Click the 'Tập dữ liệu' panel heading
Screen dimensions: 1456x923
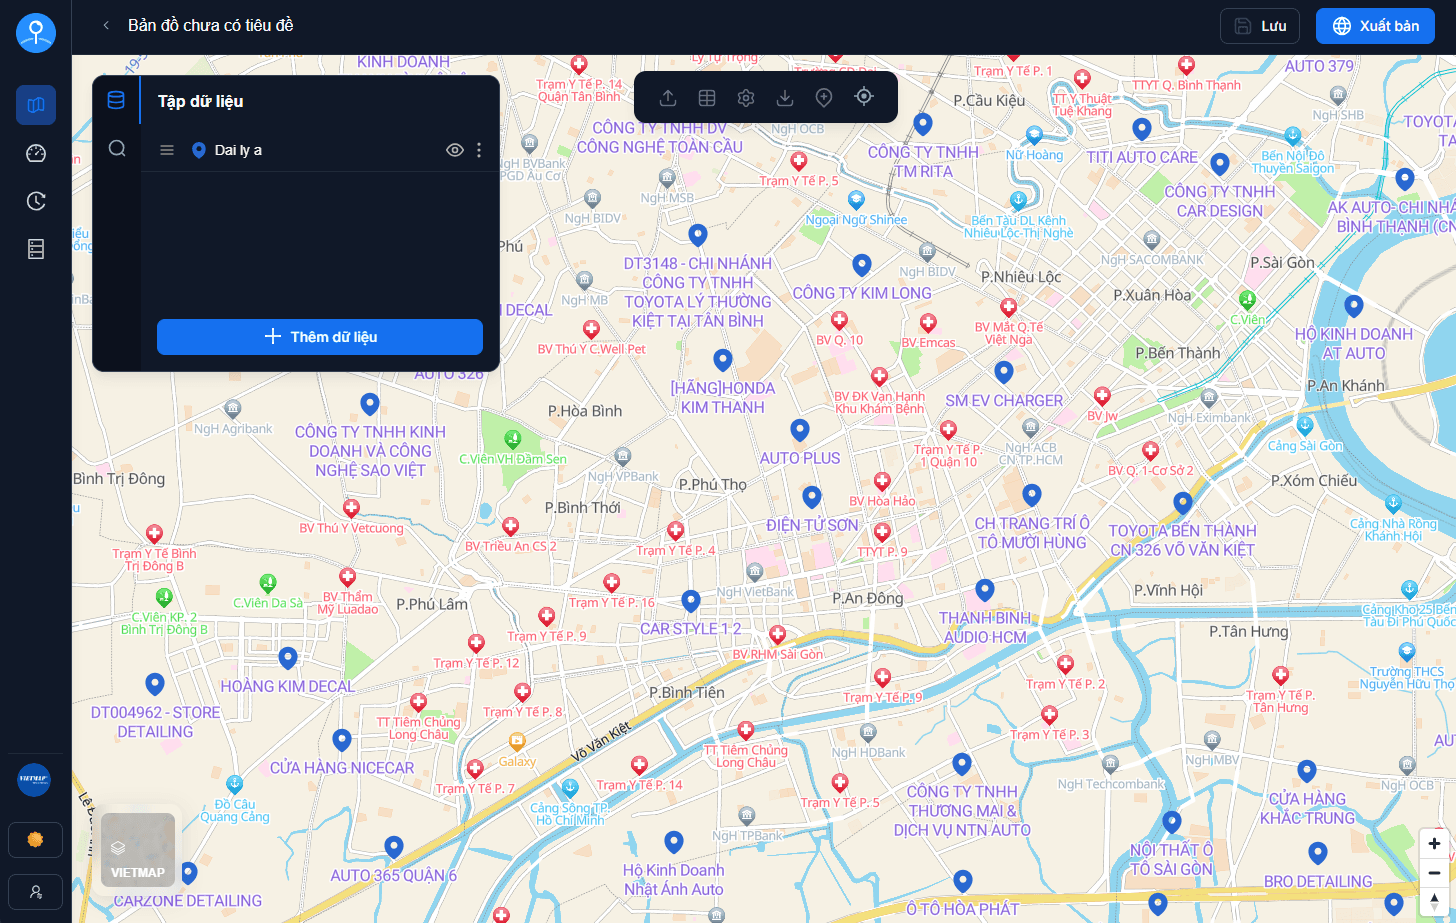pyautogui.click(x=200, y=101)
